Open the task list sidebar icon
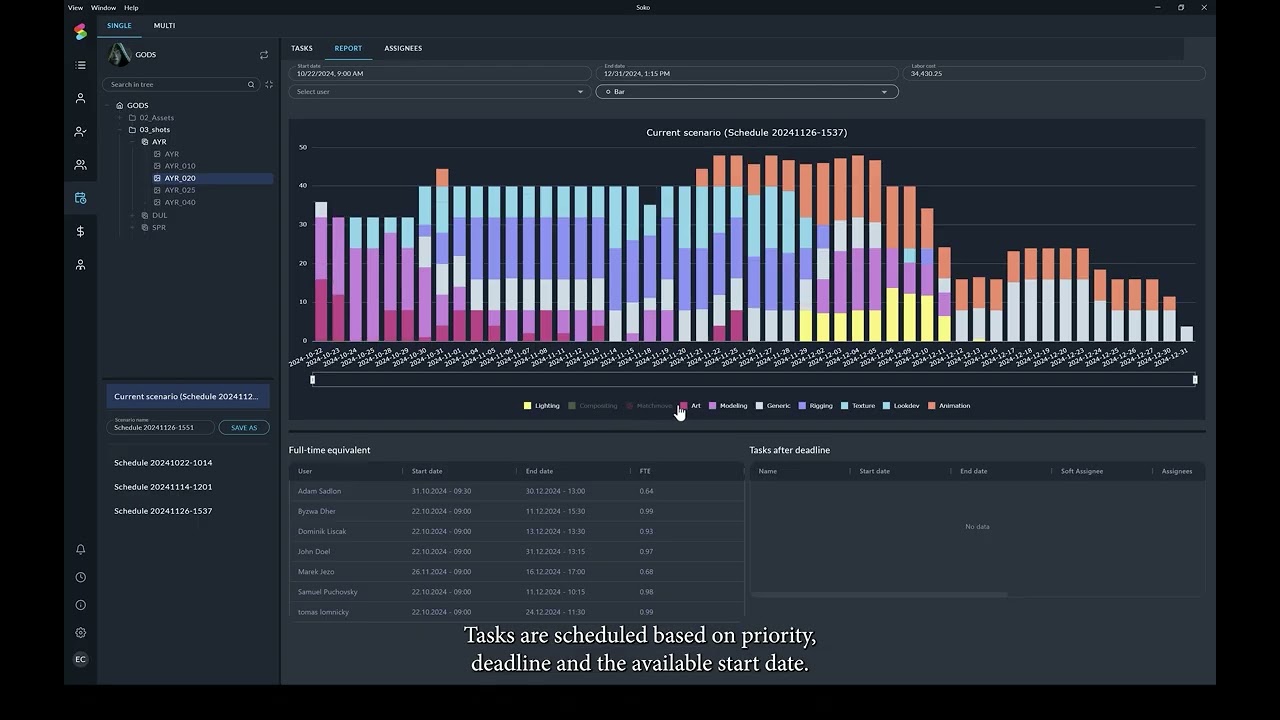This screenshot has height=720, width=1280. click(80, 65)
